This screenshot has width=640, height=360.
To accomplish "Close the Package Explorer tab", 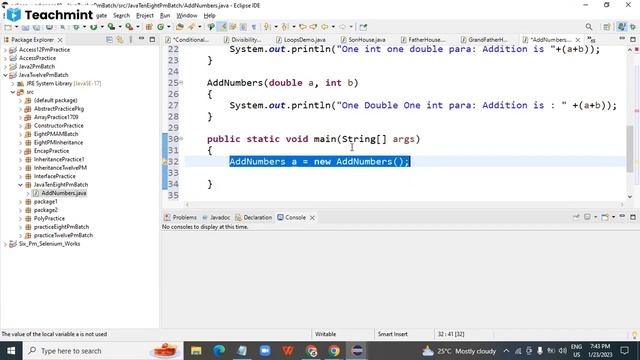I will tap(60, 40).
